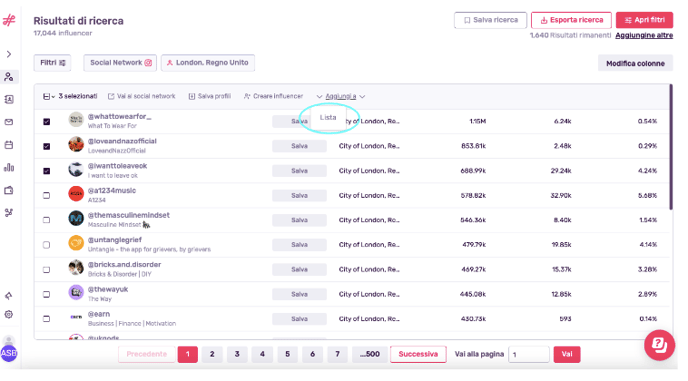Open the Aggiungi a dropdown
Screen dimensions: 688x381
[340, 97]
